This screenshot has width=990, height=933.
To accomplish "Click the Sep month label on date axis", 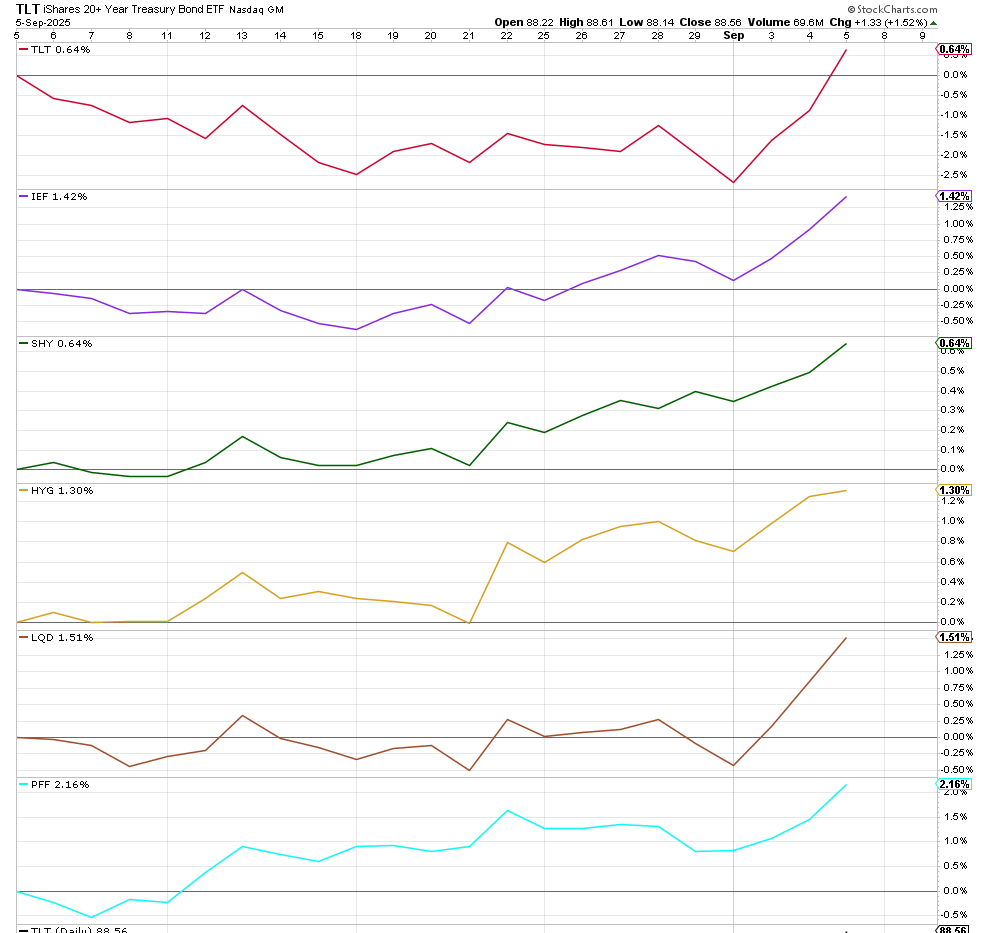I will (x=734, y=35).
